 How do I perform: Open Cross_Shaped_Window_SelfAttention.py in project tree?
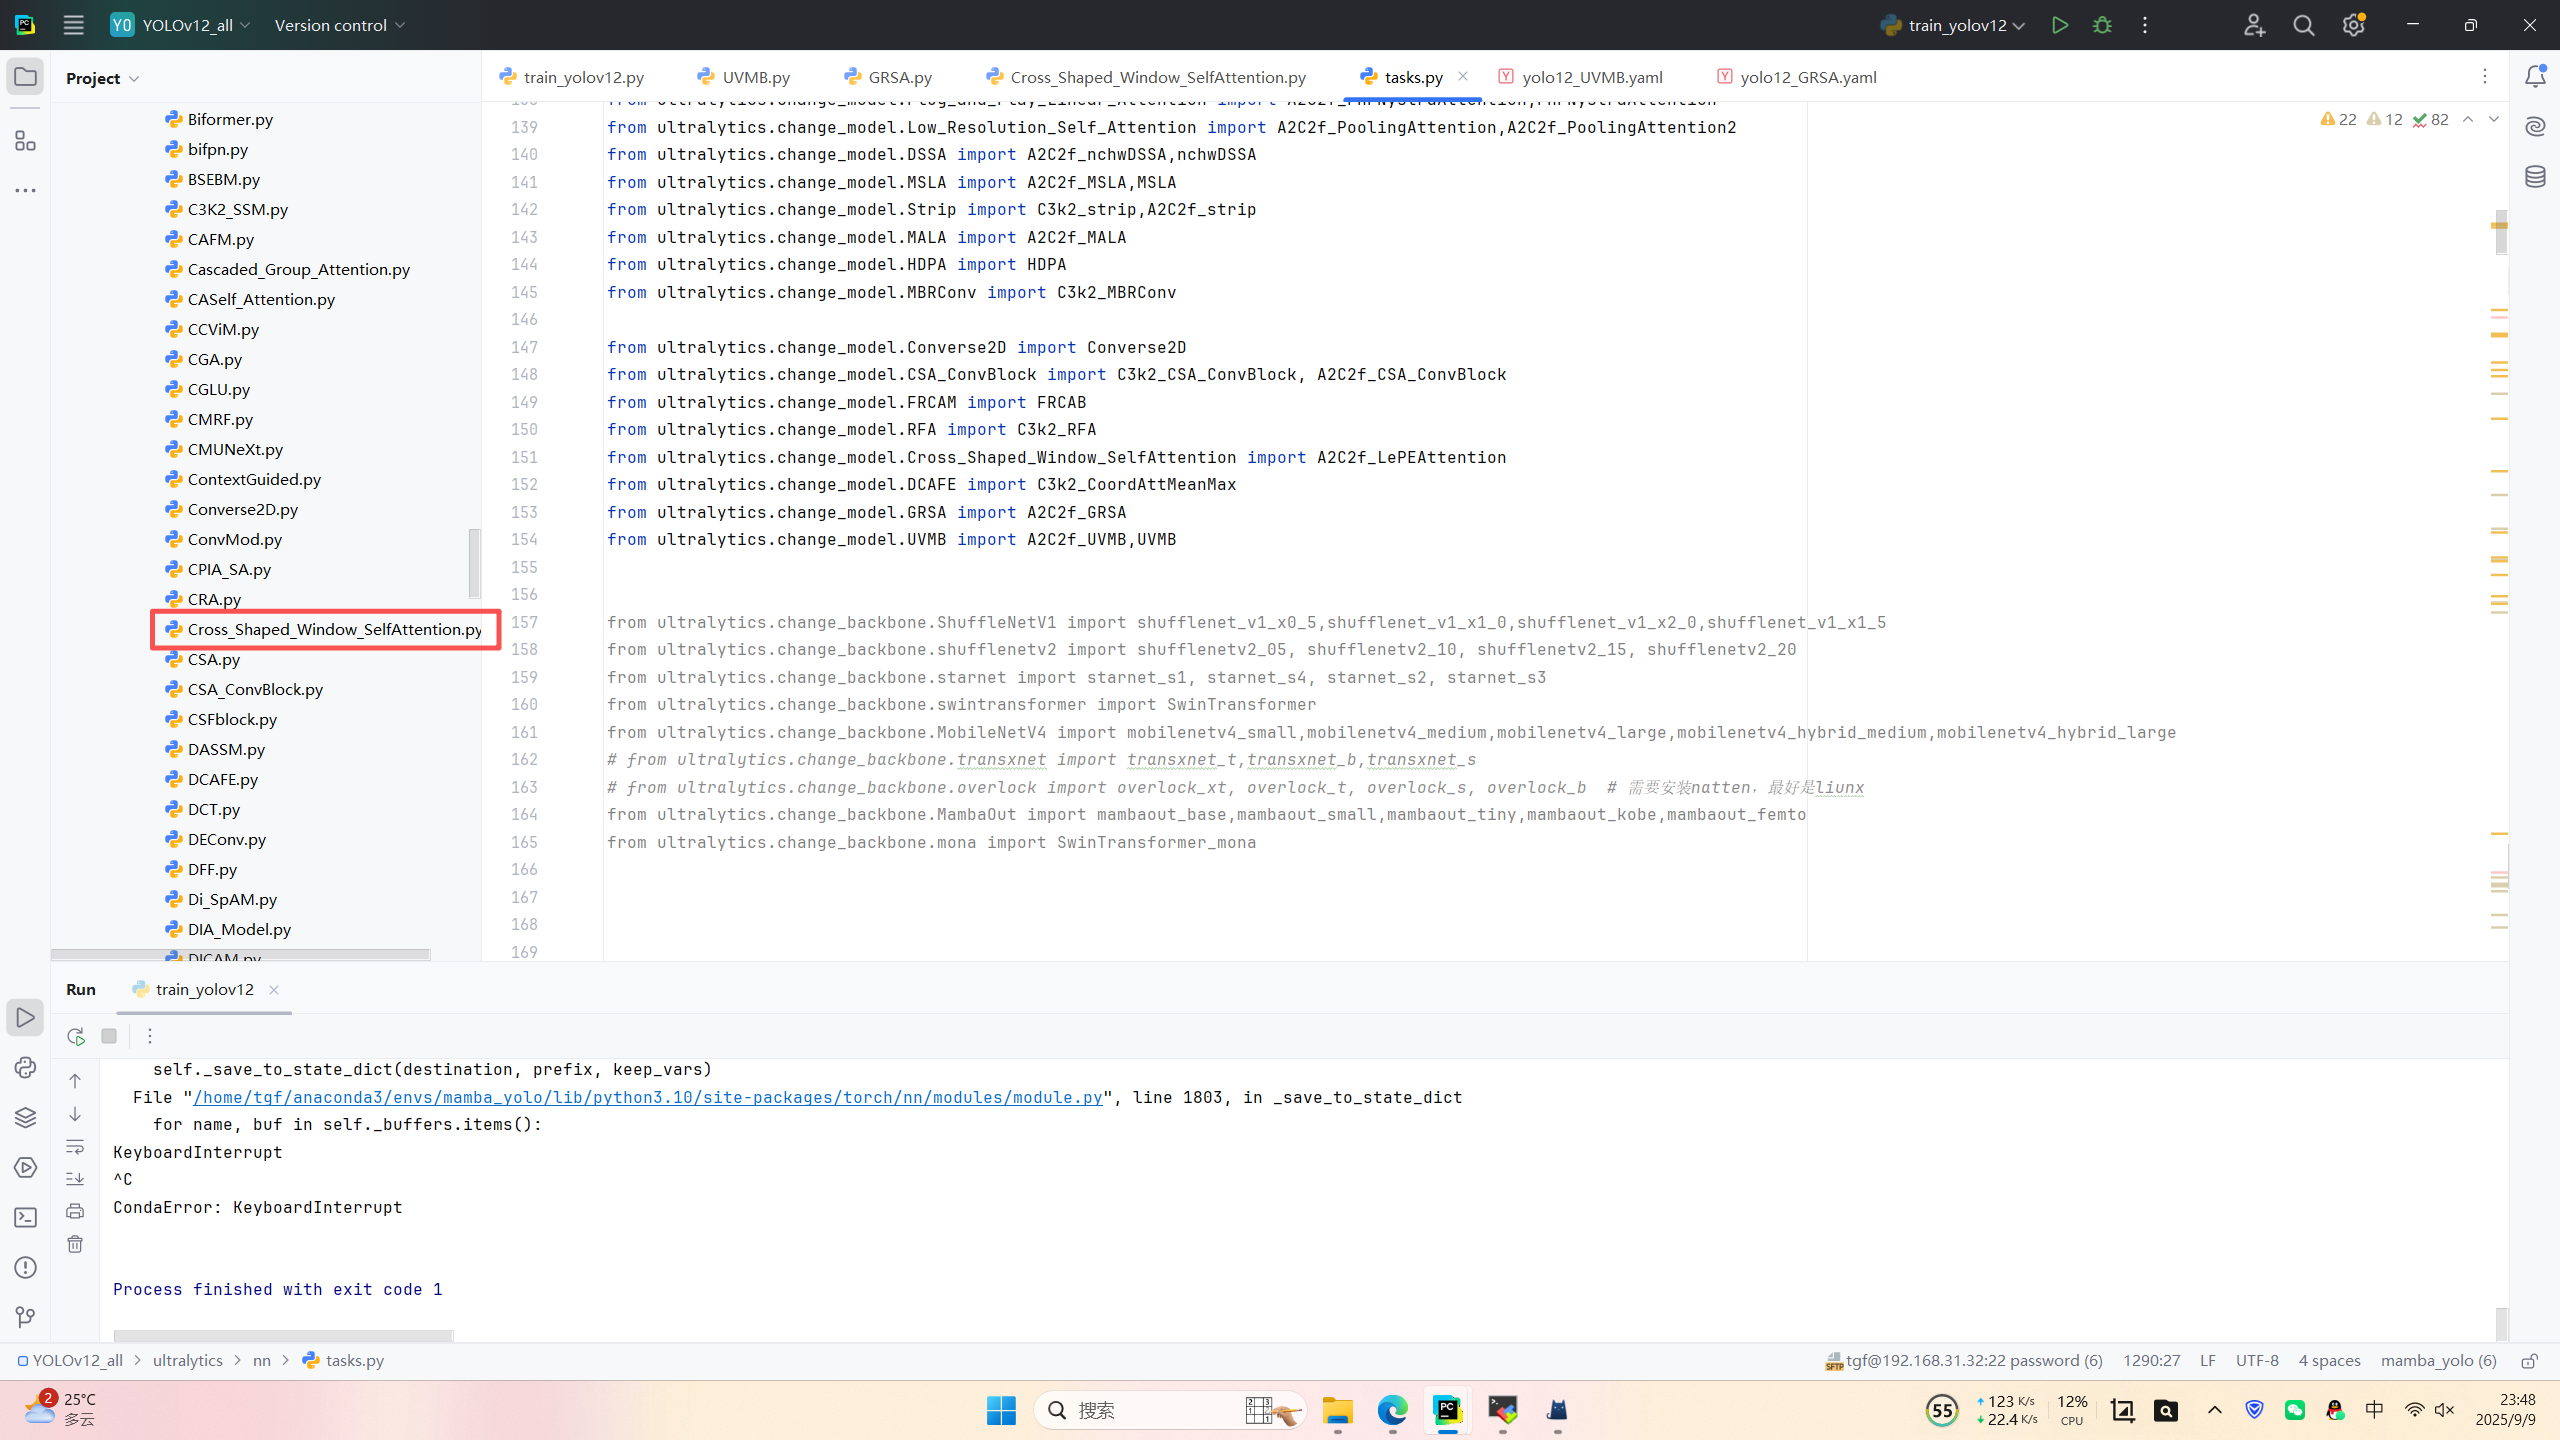(334, 629)
